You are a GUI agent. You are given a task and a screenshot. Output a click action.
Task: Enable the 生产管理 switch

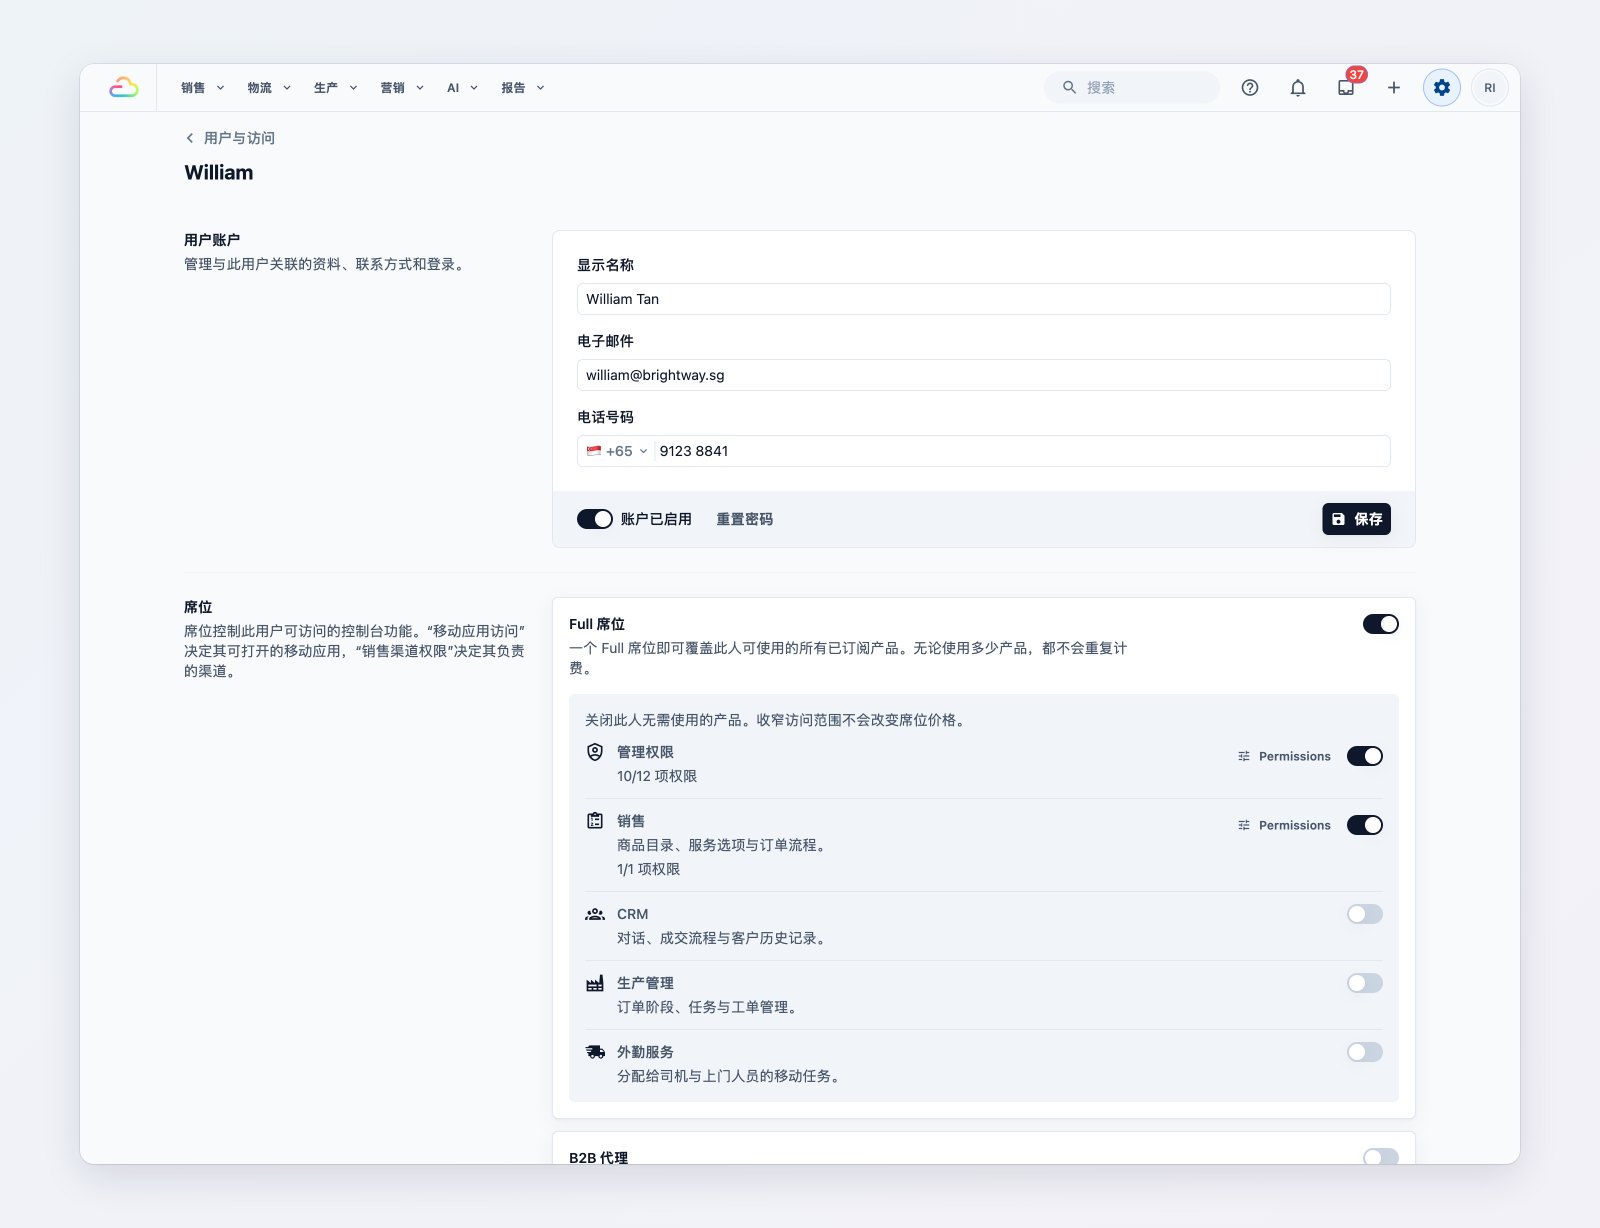pyautogui.click(x=1365, y=983)
